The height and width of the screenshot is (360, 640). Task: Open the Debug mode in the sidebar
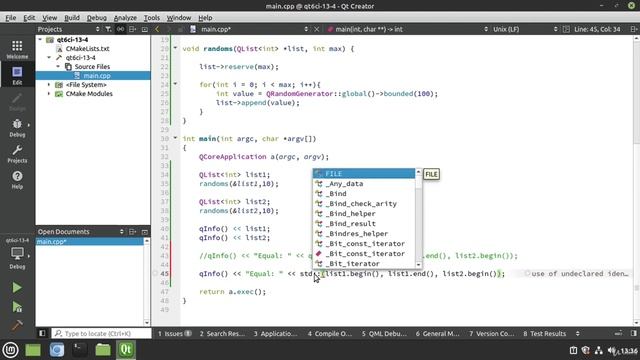tap(17, 128)
